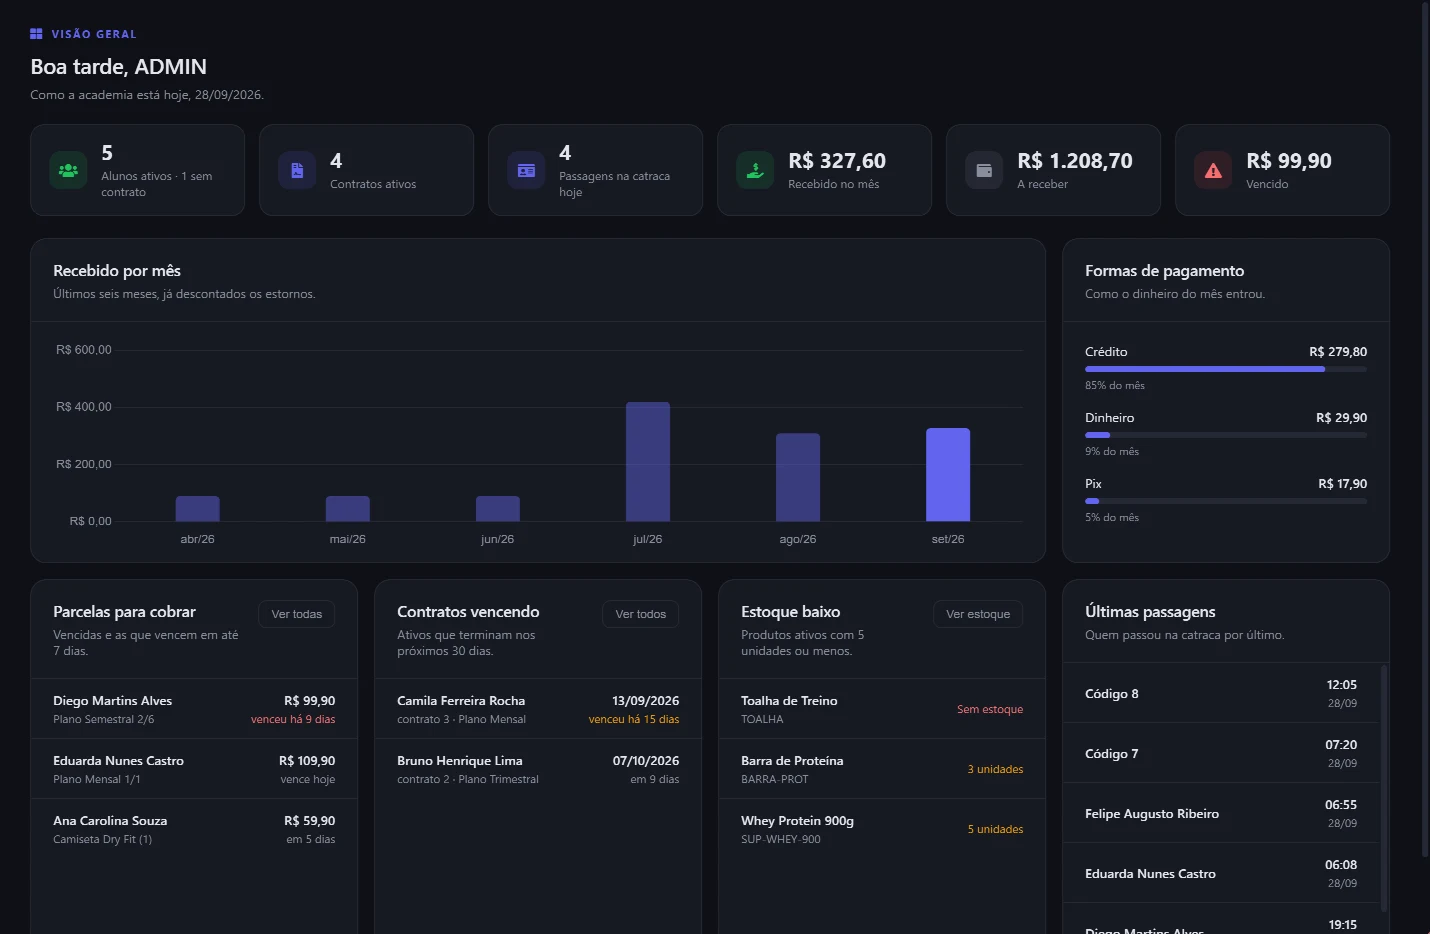
Task: Click the abr/26 bar in the chart
Action: [x=198, y=509]
